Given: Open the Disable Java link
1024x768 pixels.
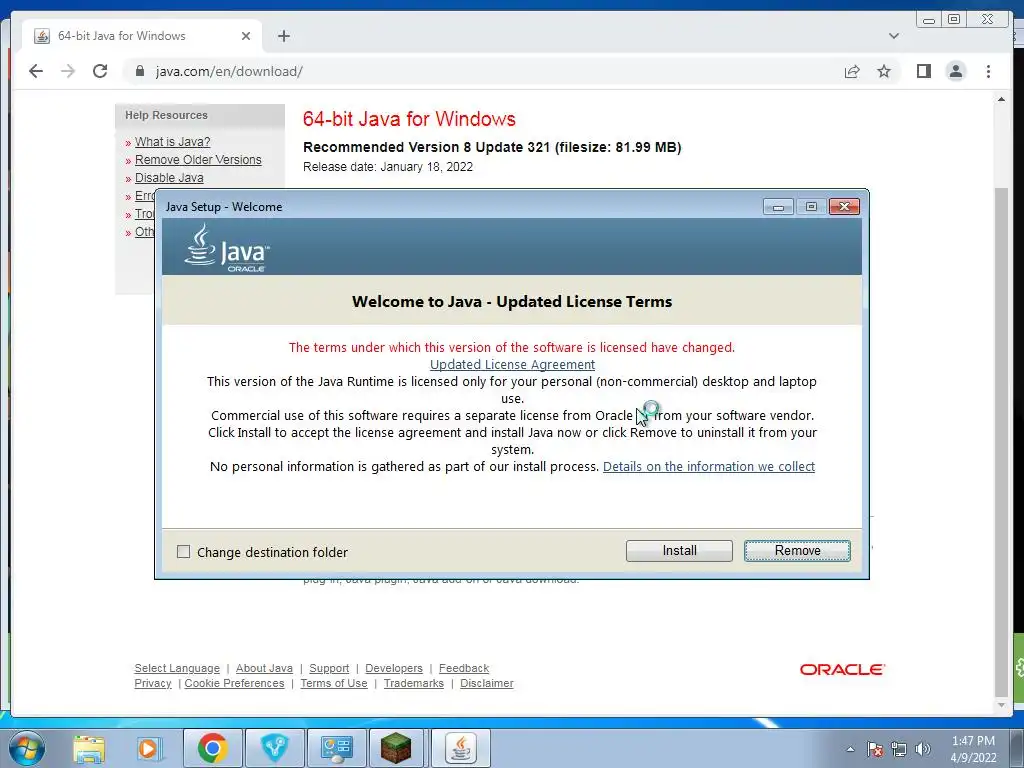Looking at the screenshot, I should click(169, 178).
